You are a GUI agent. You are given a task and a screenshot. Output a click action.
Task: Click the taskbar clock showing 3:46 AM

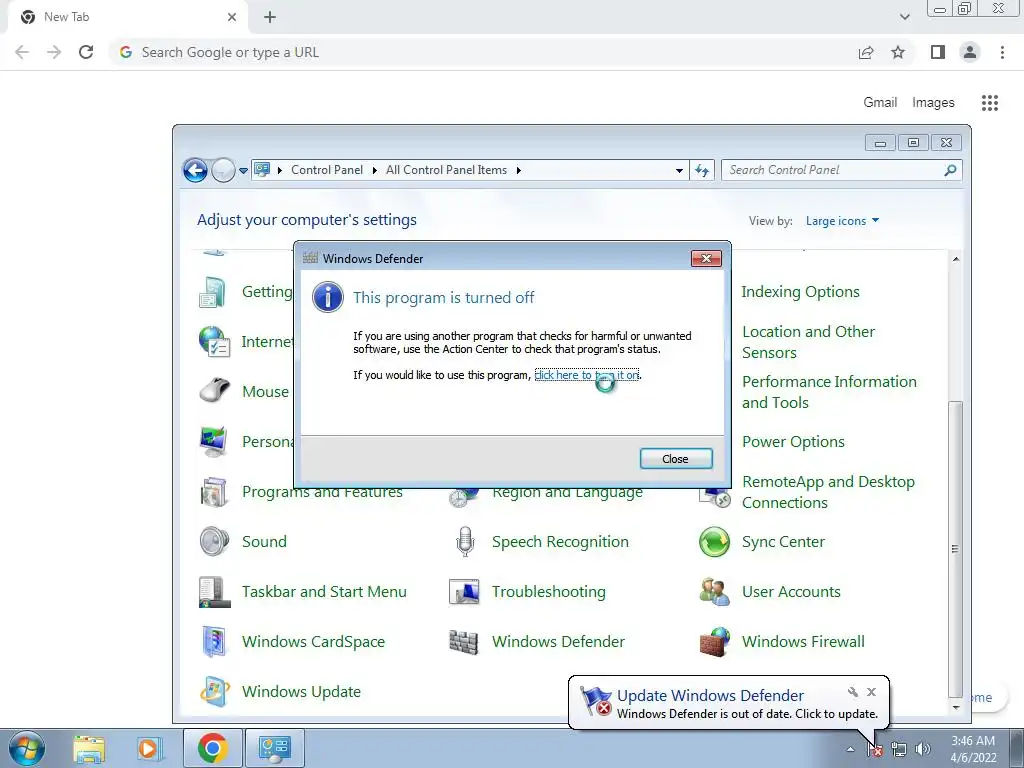coord(973,749)
